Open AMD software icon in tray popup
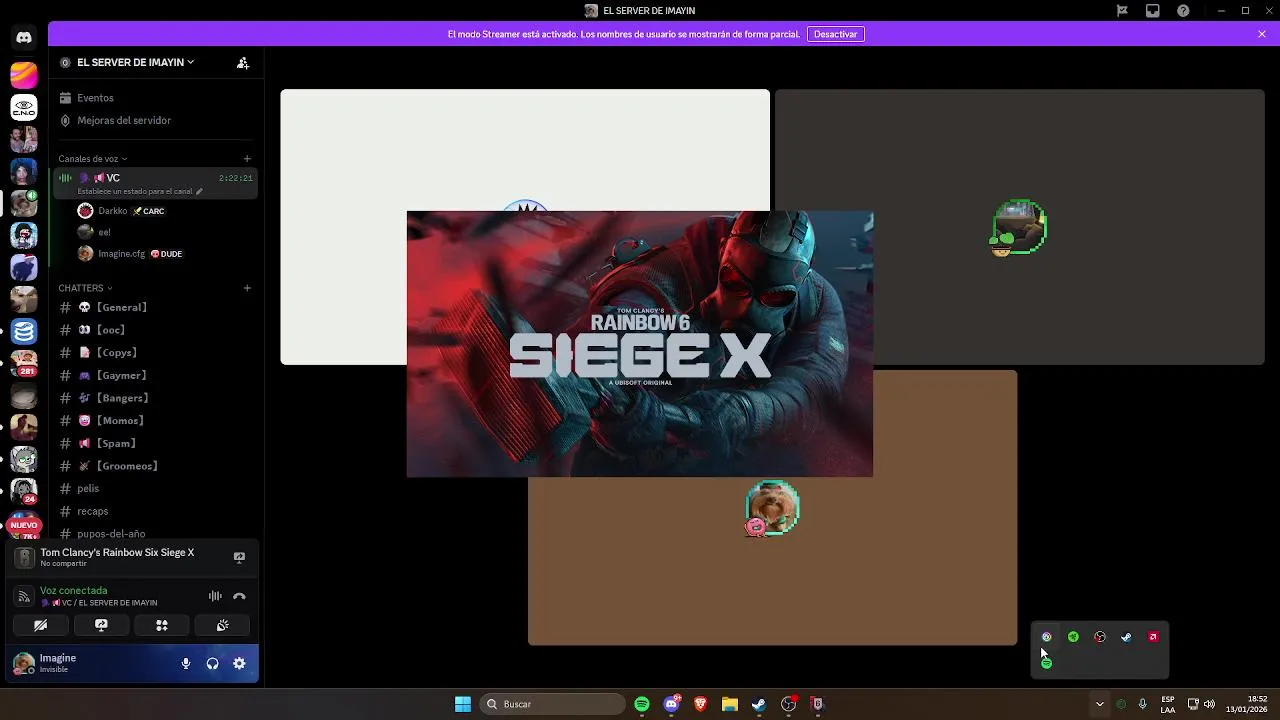Viewport: 1280px width, 720px height. tap(1153, 637)
